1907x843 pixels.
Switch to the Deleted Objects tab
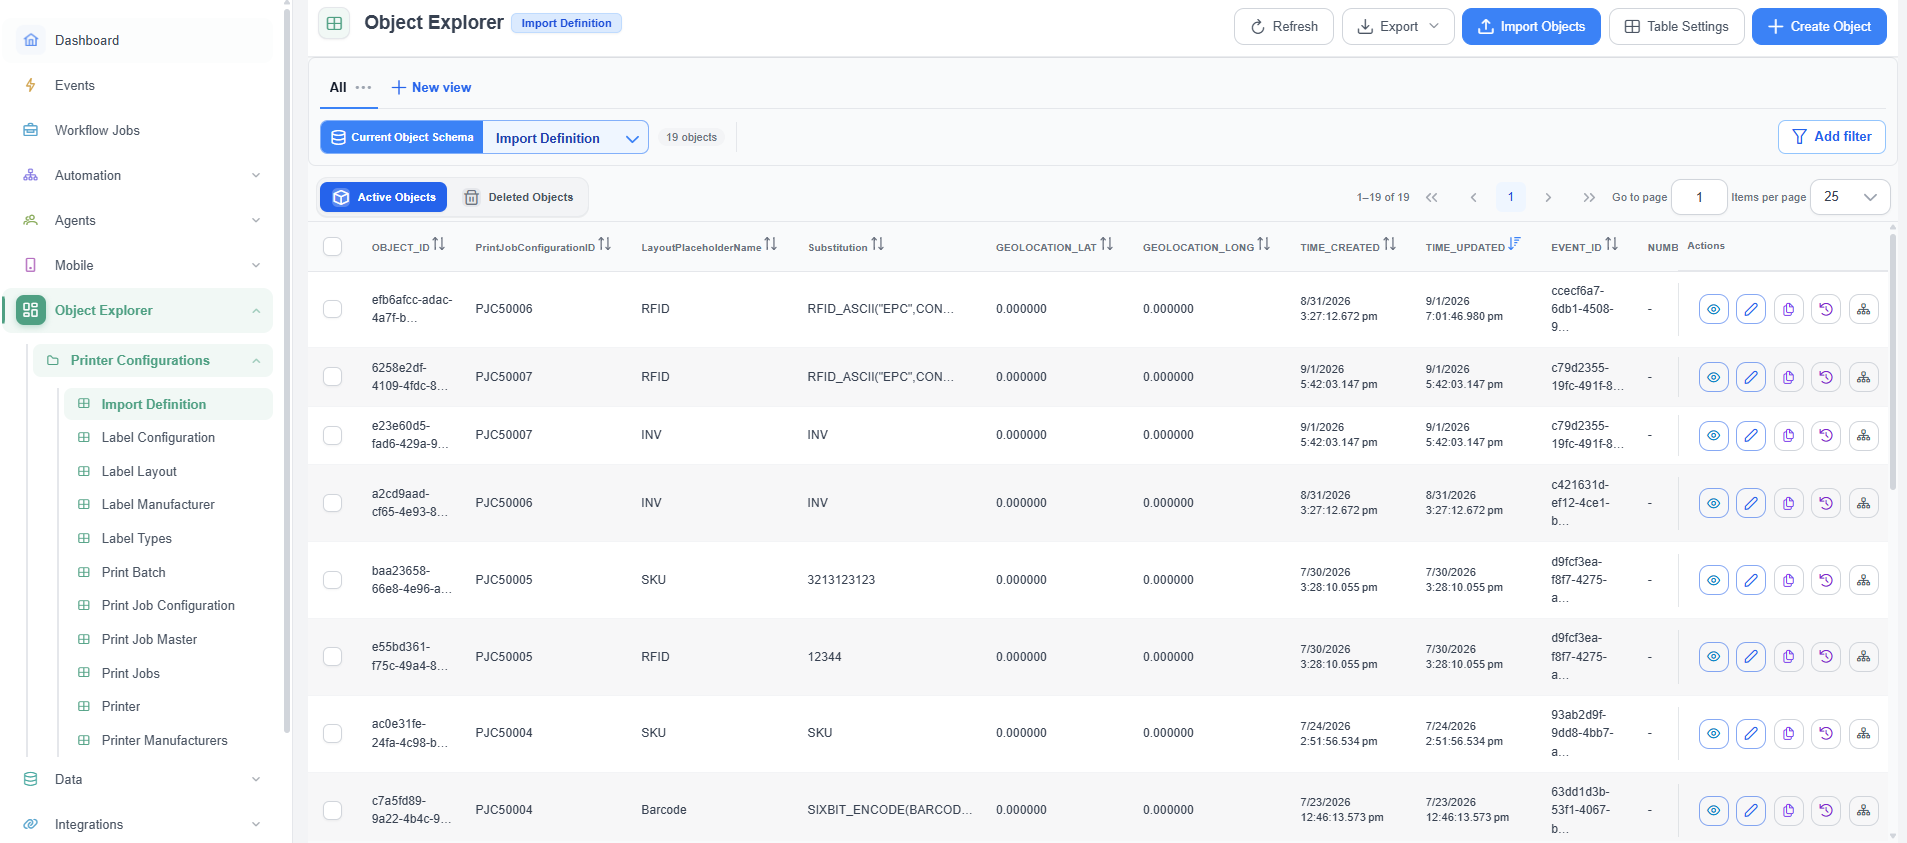519,197
